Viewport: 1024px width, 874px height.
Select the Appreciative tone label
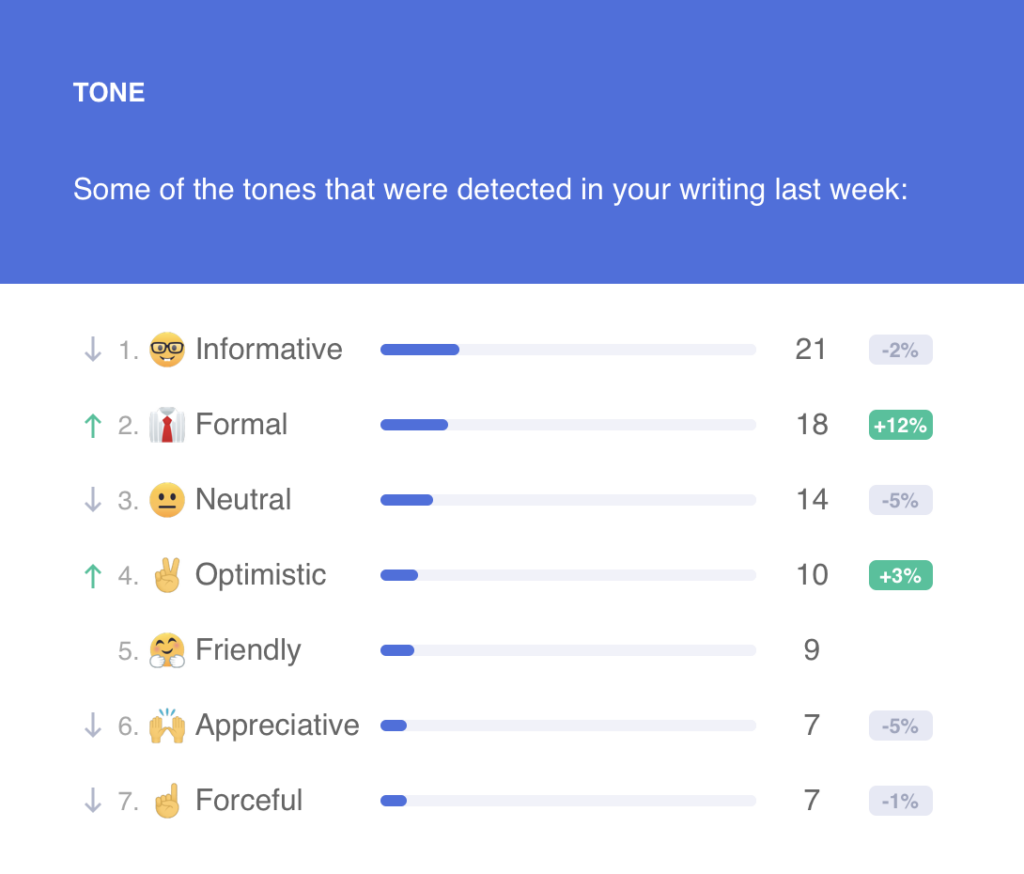(x=278, y=725)
